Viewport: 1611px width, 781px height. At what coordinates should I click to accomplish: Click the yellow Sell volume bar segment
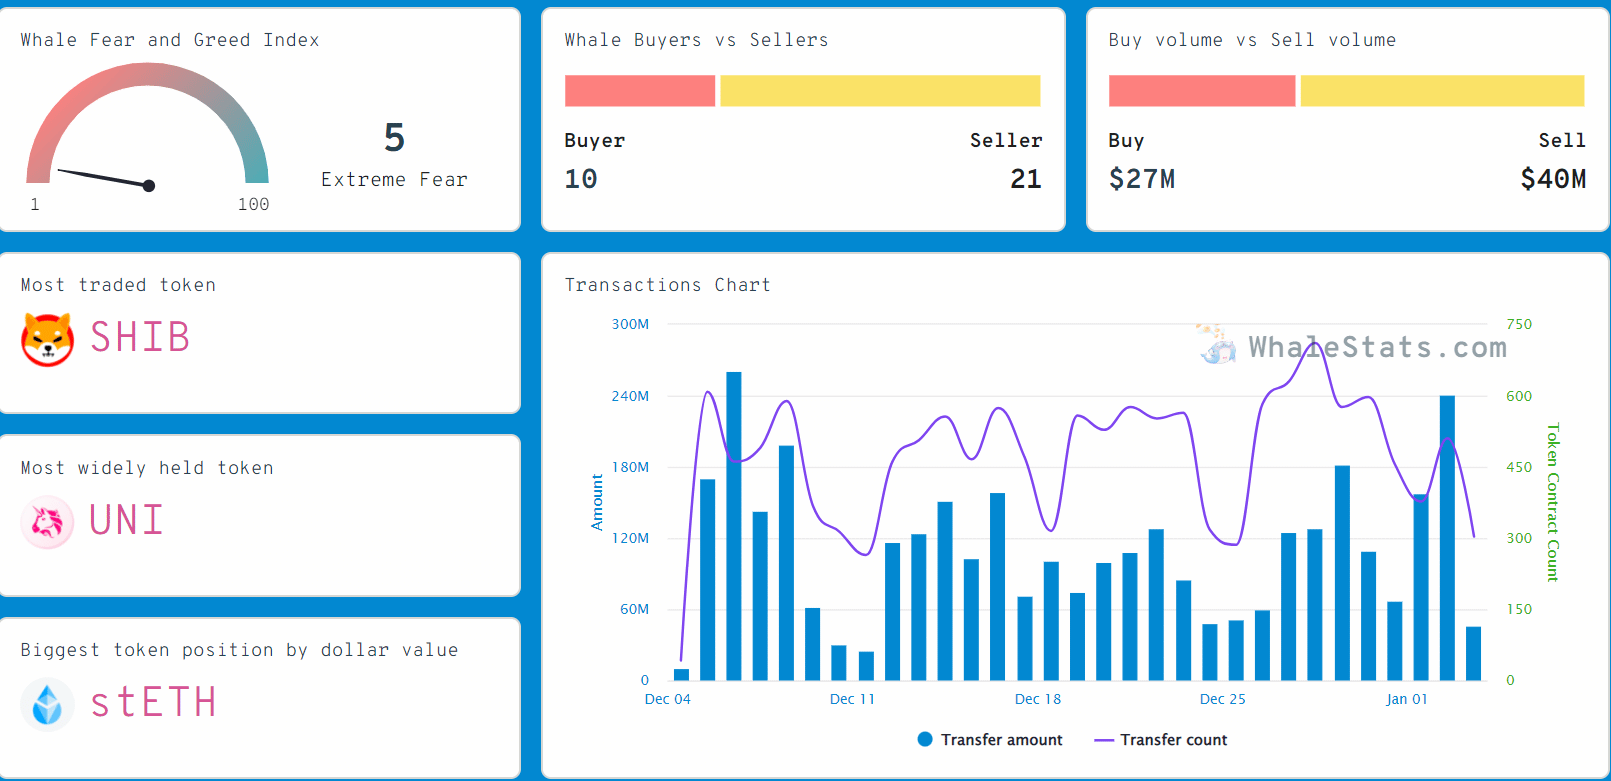click(x=1442, y=91)
